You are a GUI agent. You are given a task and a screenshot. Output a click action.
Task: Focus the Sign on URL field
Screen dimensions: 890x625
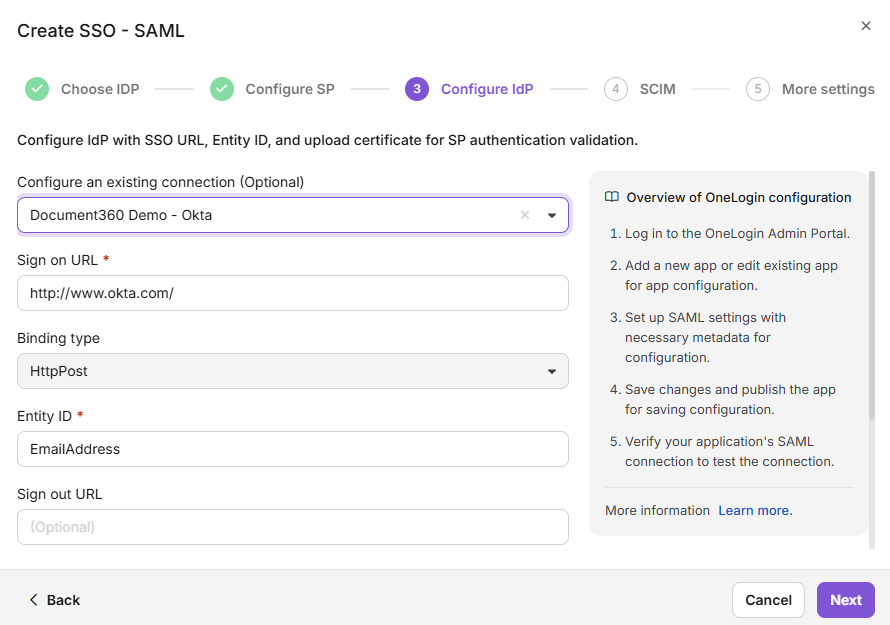pos(293,293)
